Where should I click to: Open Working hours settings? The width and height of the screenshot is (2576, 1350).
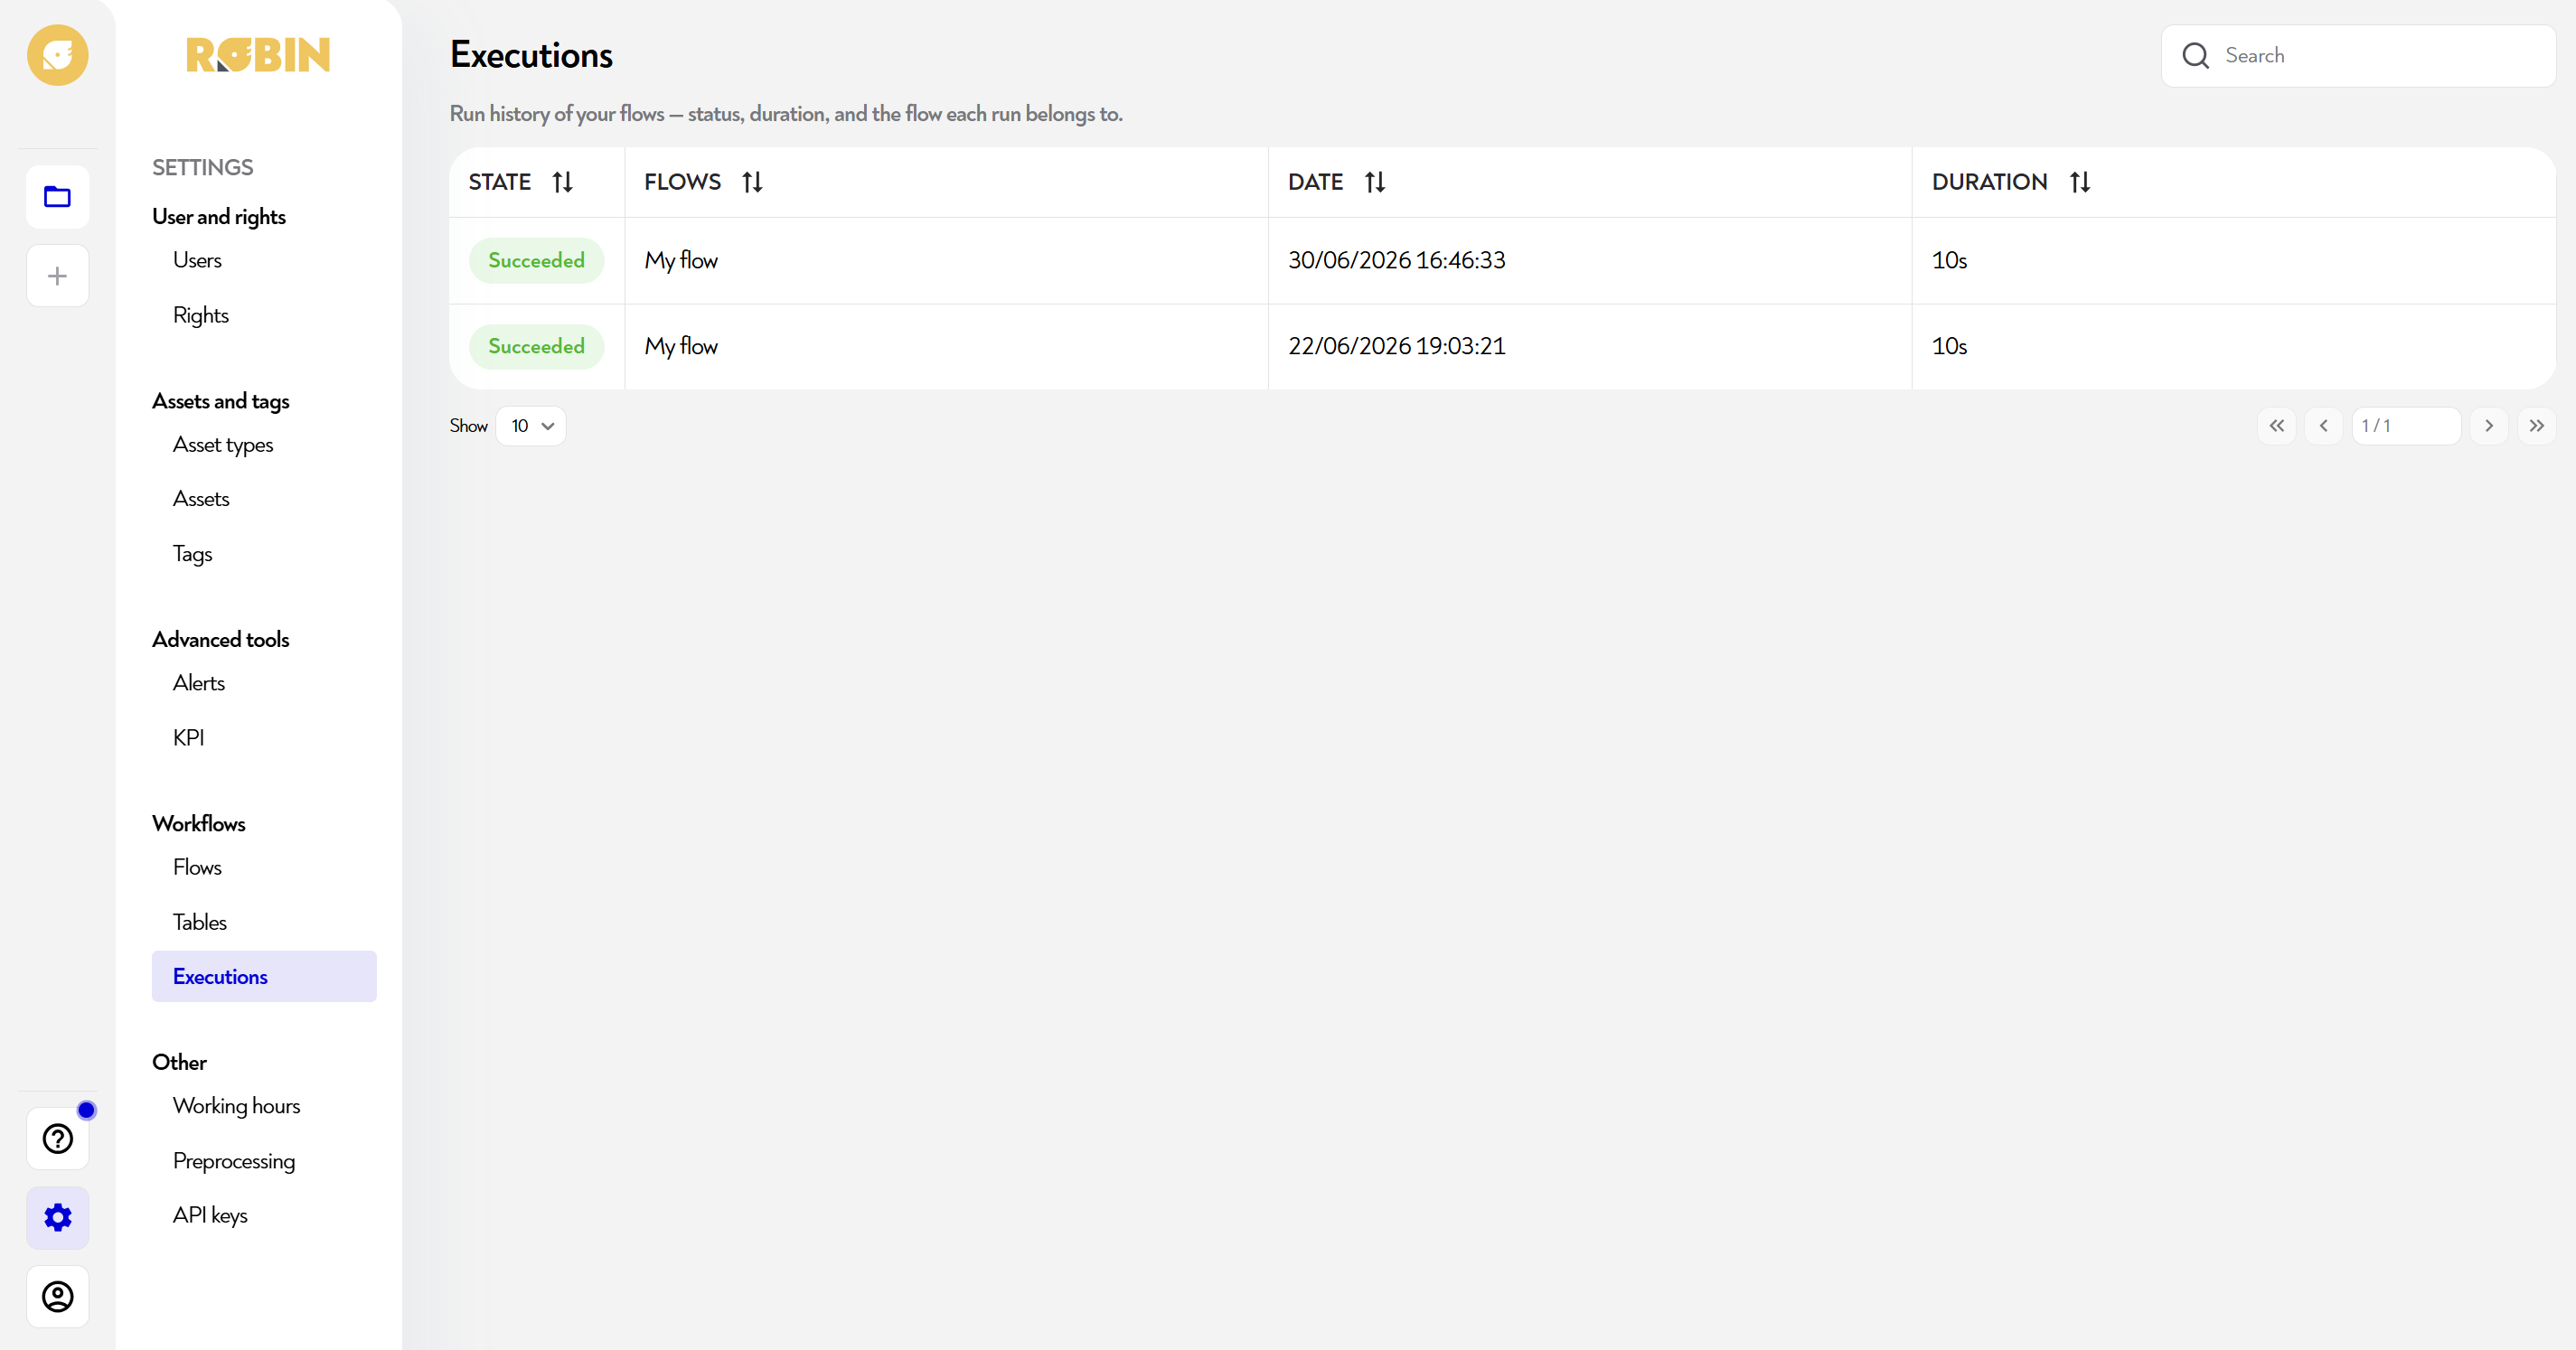[236, 1106]
